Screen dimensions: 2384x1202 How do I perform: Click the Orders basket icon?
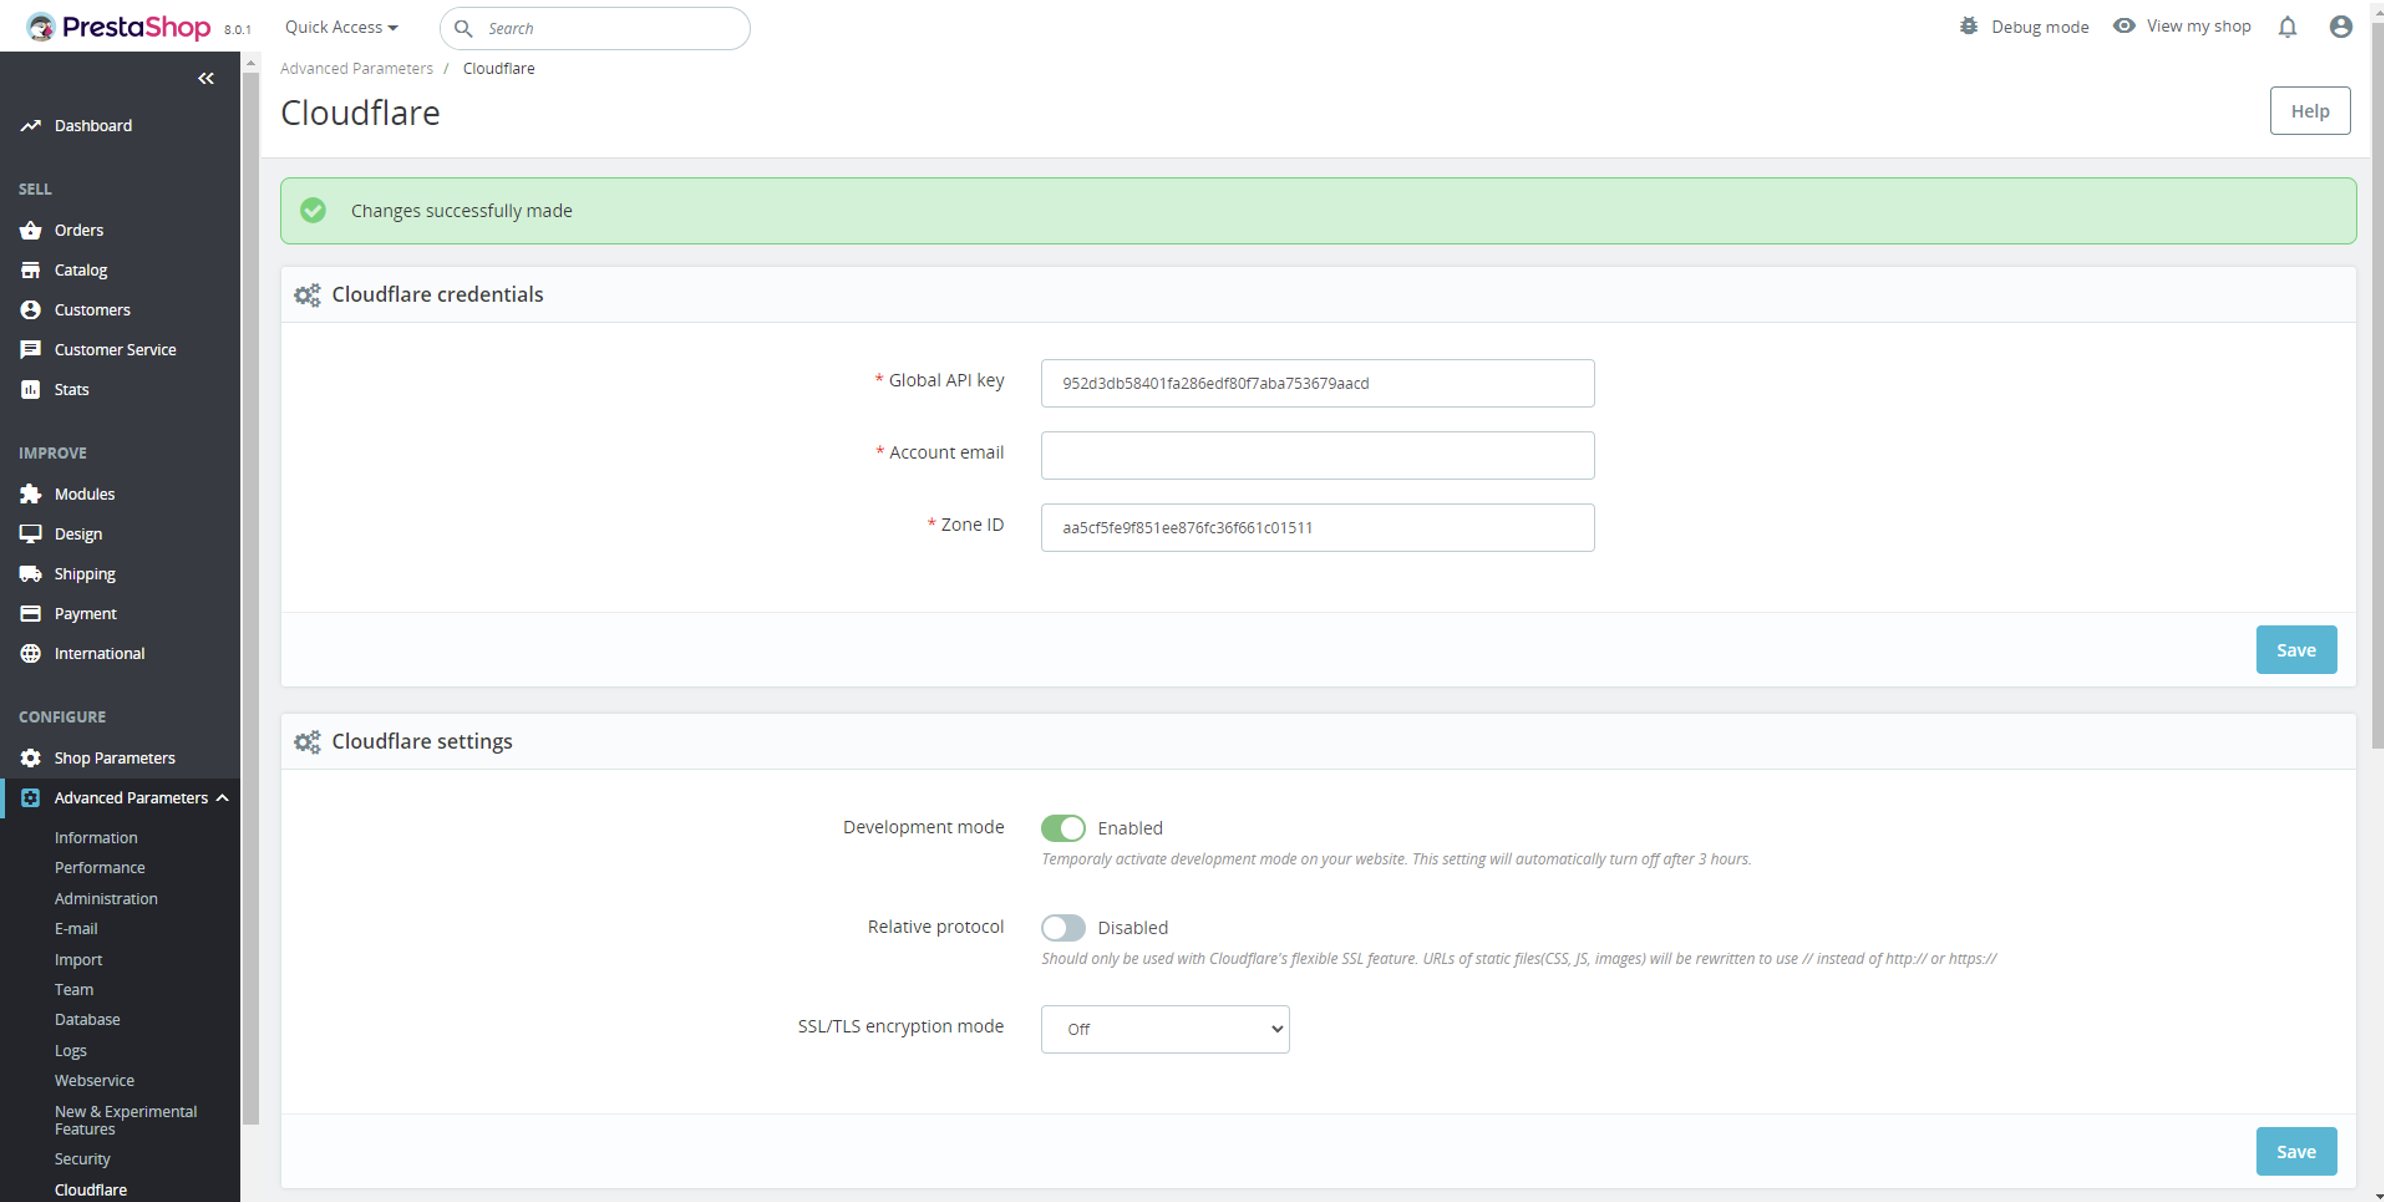click(31, 230)
